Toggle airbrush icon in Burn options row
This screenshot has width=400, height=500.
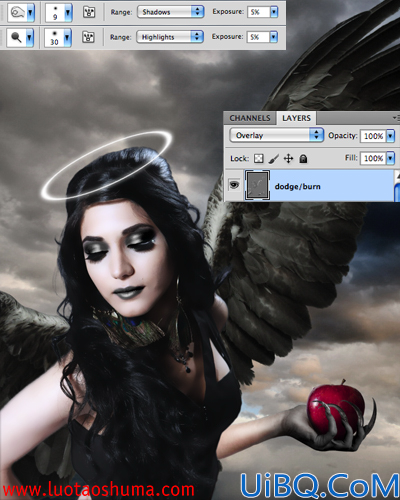pos(89,12)
